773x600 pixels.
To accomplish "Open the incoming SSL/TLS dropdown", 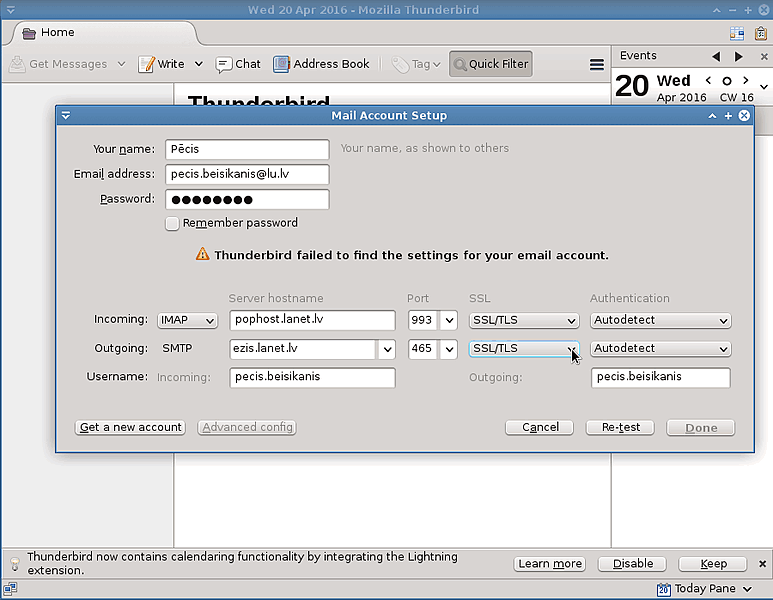I will (524, 320).
